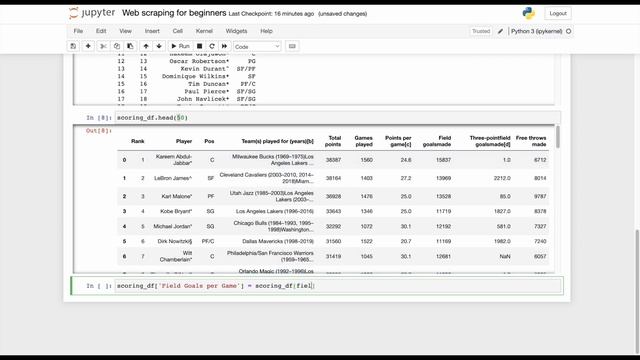Viewport: 640px width, 360px height.
Task: Open the Insert menu
Action: click(152, 31)
